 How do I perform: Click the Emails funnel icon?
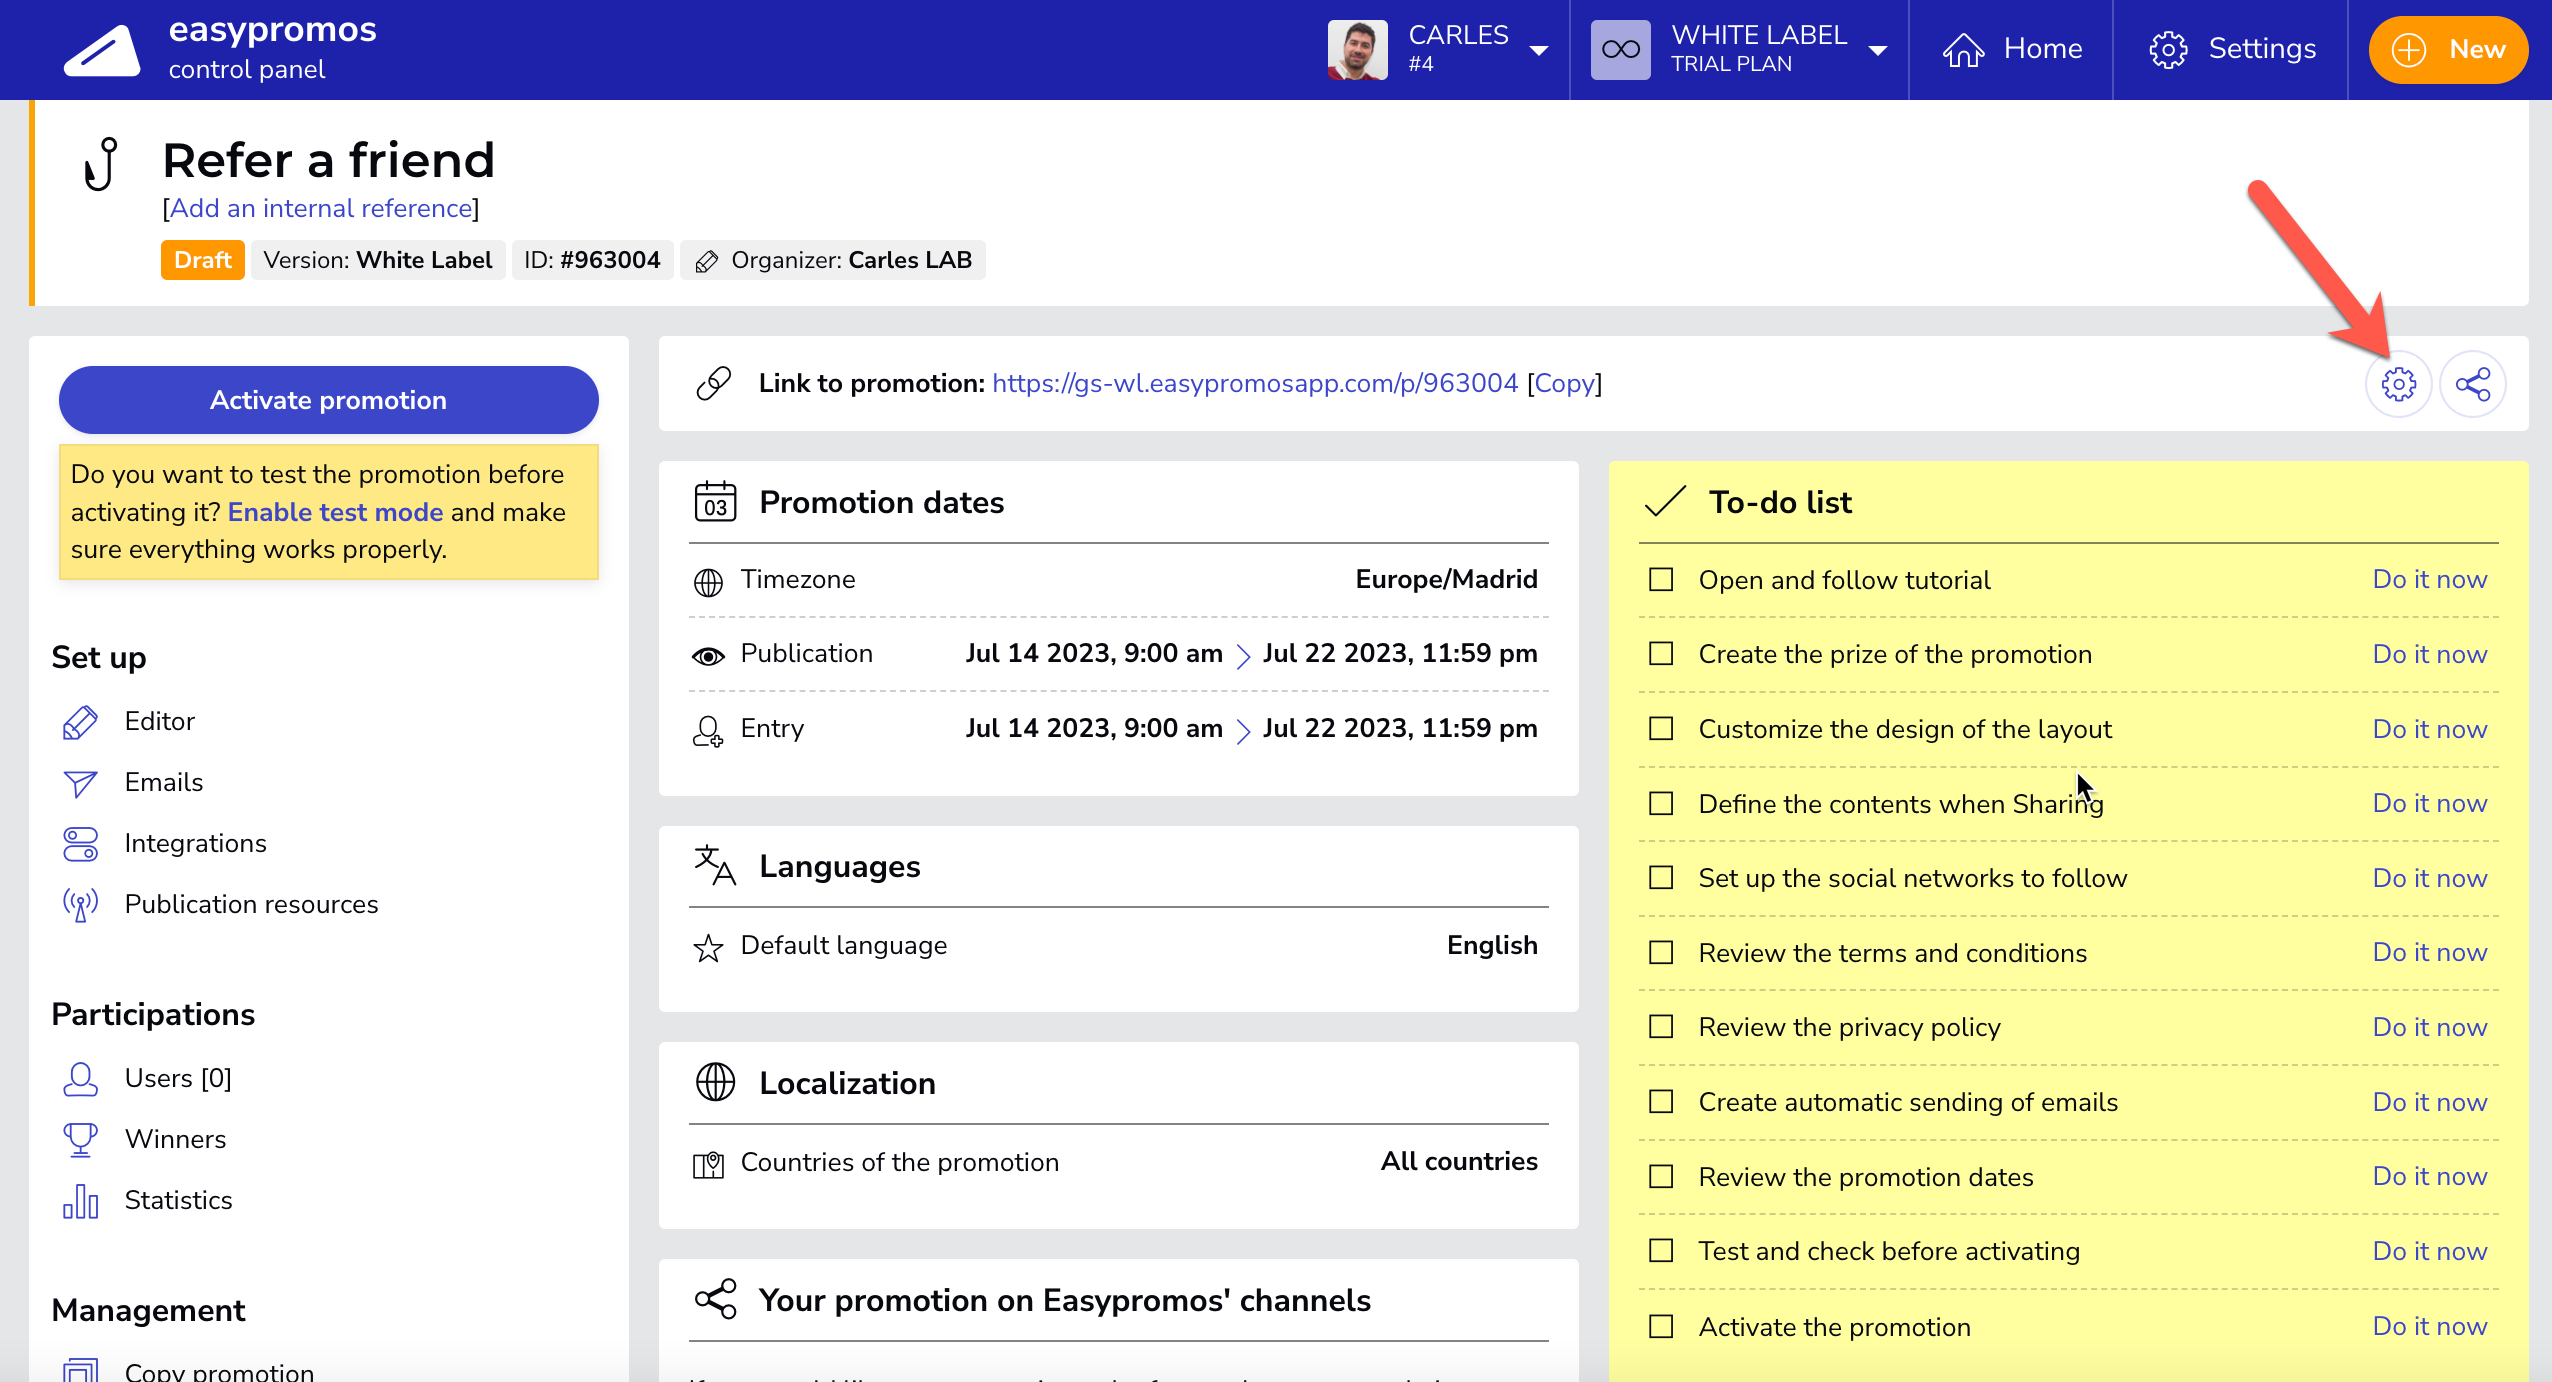click(x=80, y=783)
